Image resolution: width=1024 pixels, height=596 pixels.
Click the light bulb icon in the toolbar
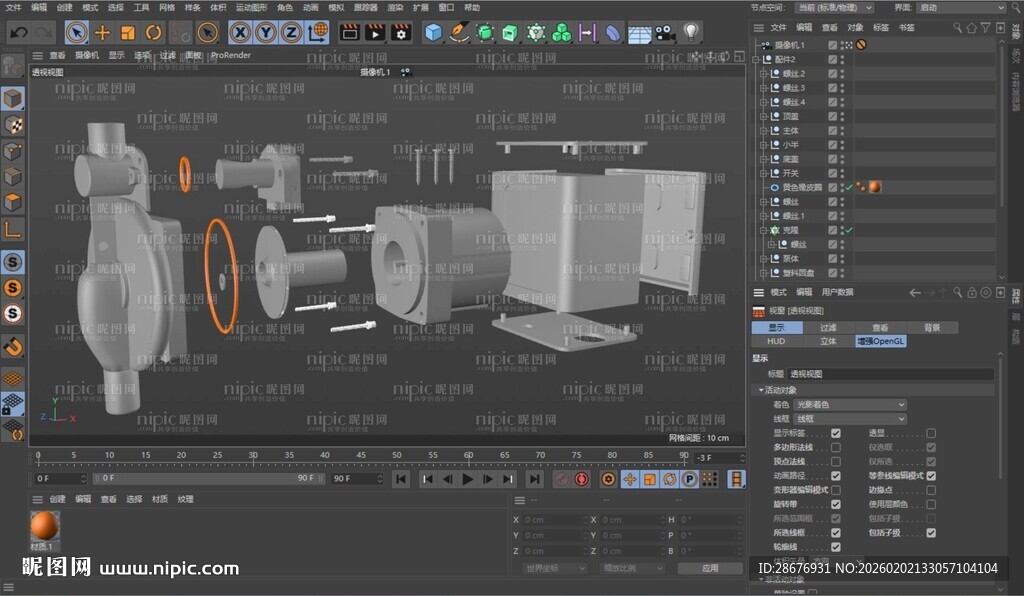click(691, 32)
